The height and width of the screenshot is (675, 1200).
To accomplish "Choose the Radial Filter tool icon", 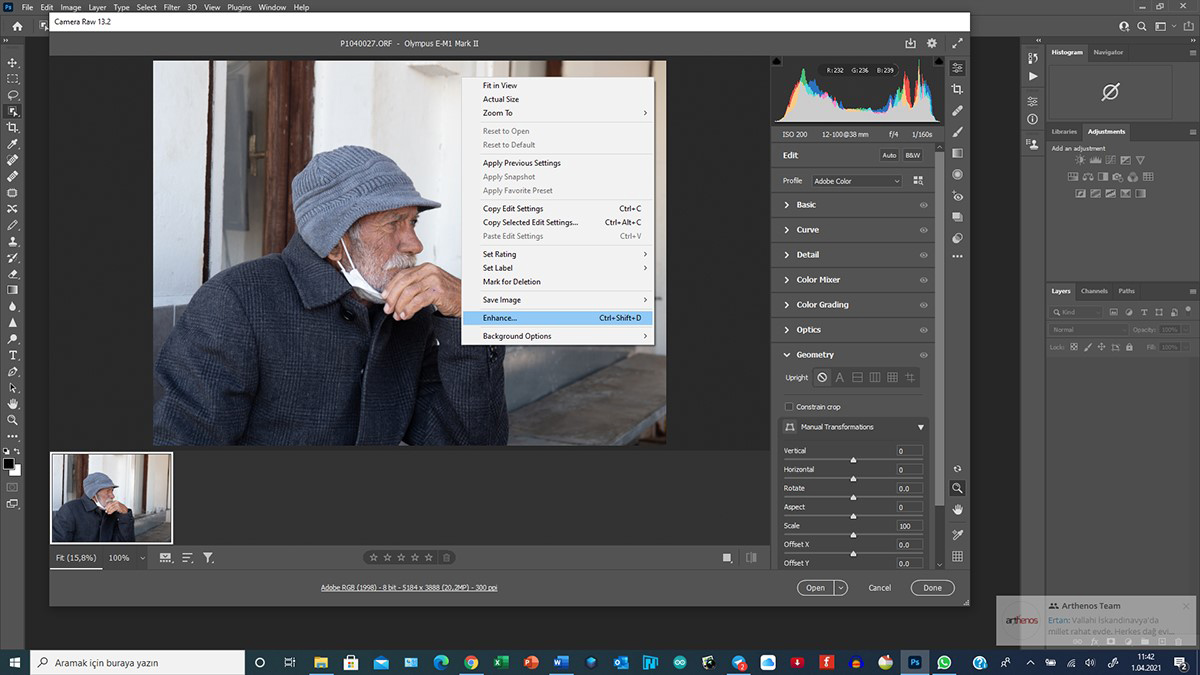I will pos(957,174).
